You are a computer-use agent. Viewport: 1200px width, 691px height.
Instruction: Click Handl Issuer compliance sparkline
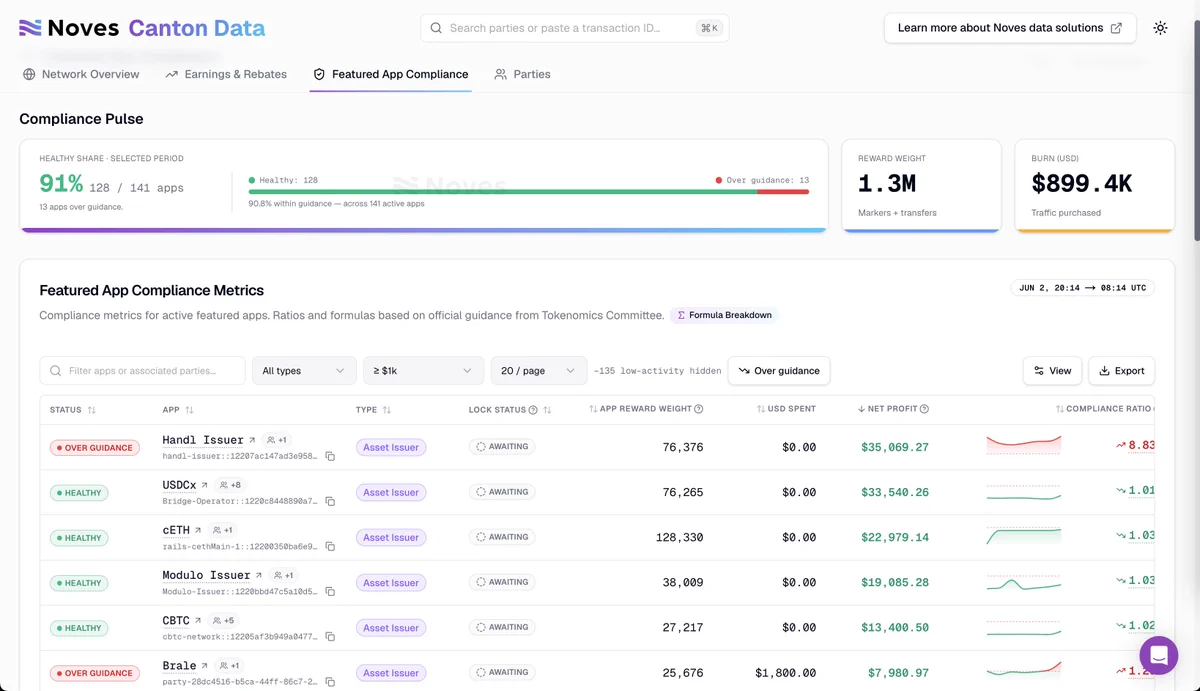coord(1023,444)
